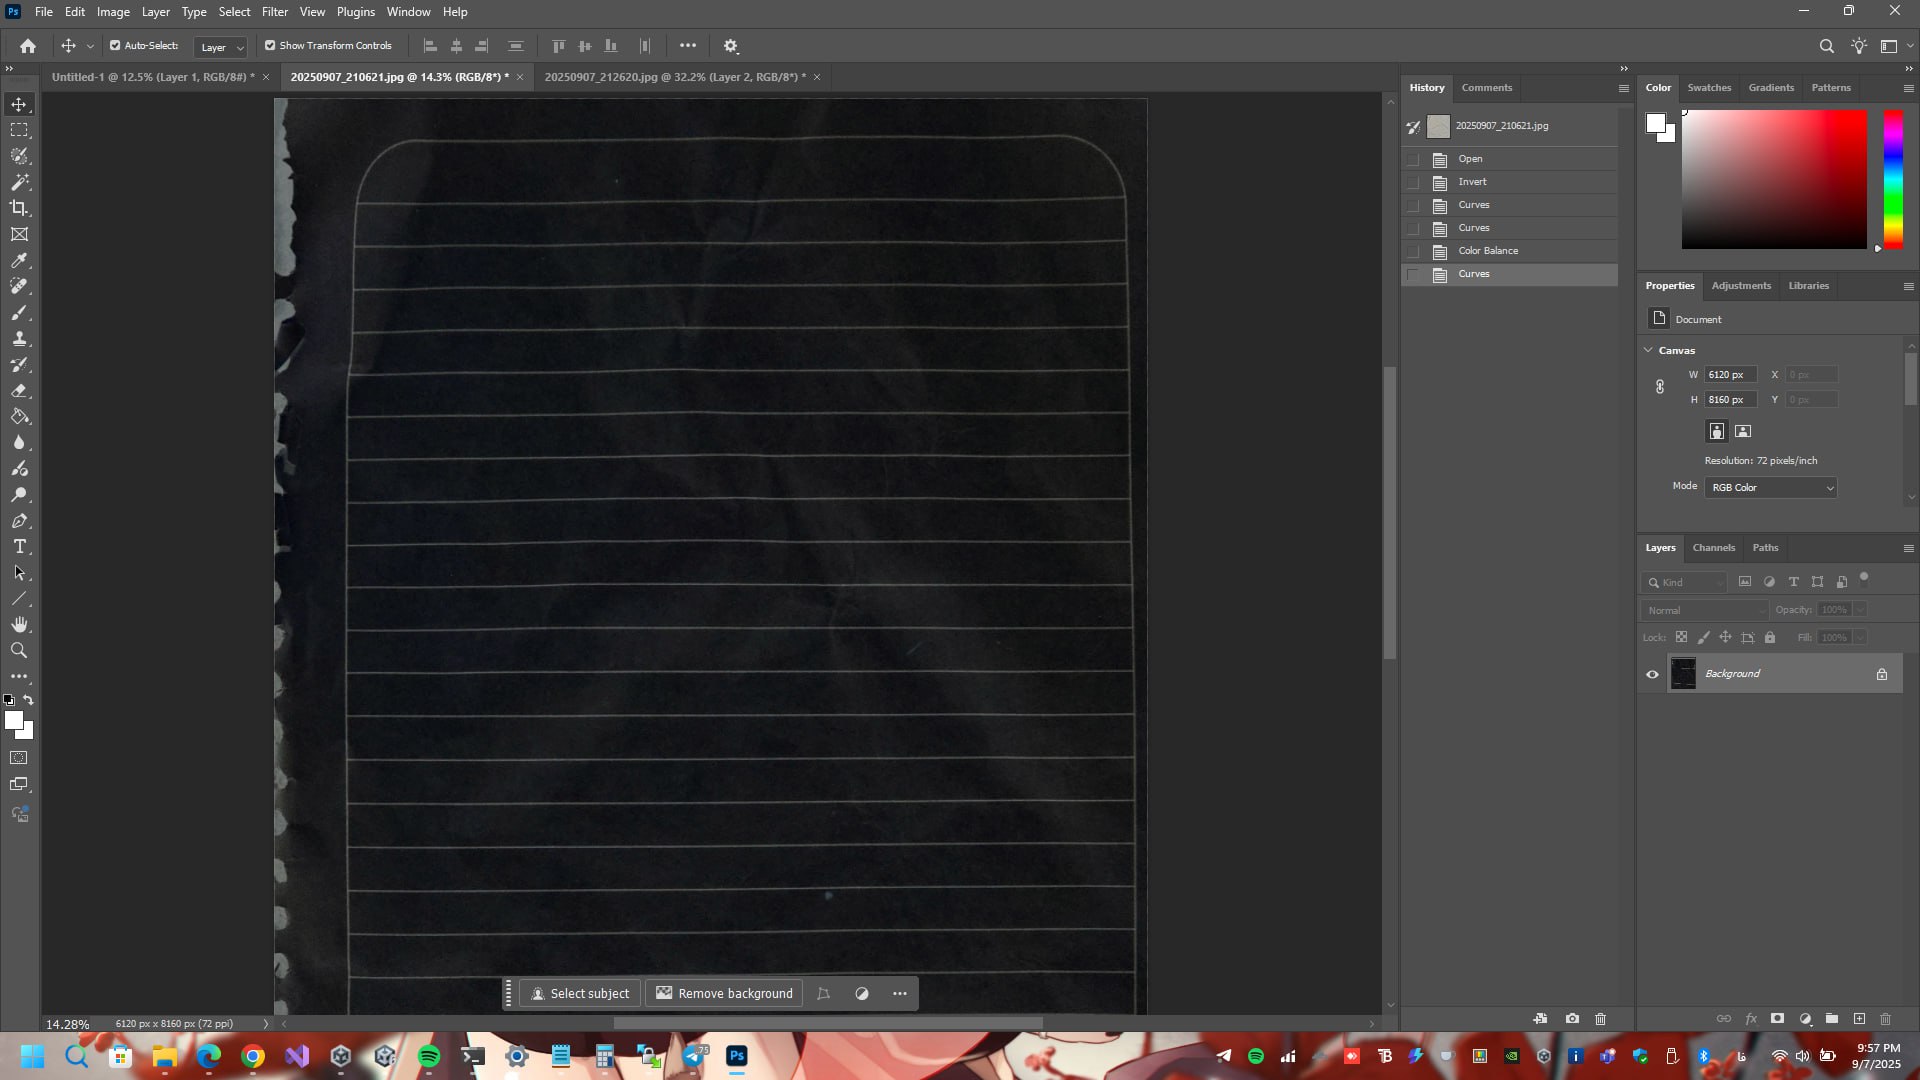
Task: Click the Remove background button
Action: point(724,994)
